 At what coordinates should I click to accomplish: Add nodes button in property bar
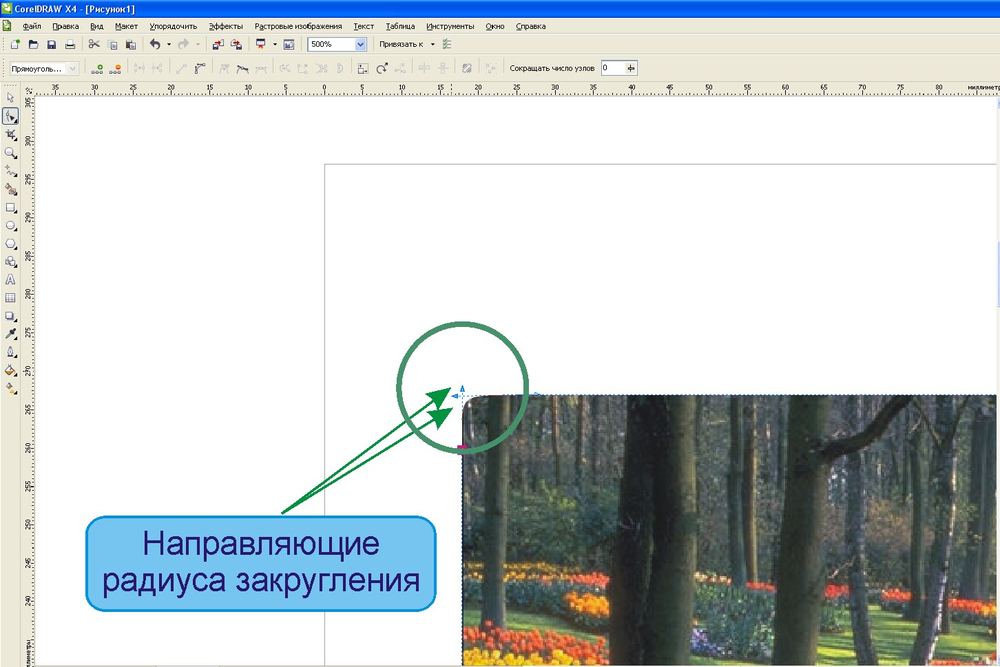[97, 68]
